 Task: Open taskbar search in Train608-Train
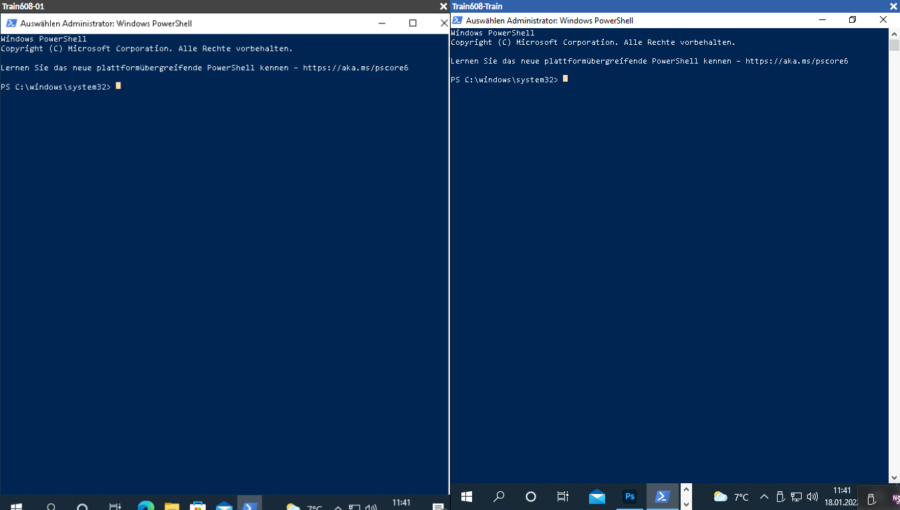pos(499,496)
